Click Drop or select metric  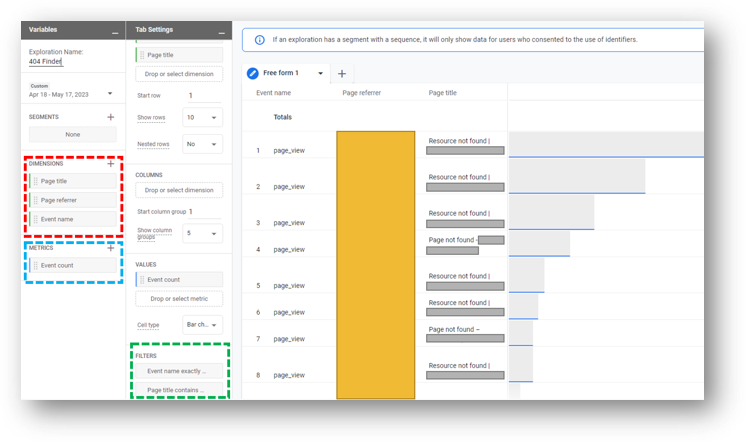(179, 299)
